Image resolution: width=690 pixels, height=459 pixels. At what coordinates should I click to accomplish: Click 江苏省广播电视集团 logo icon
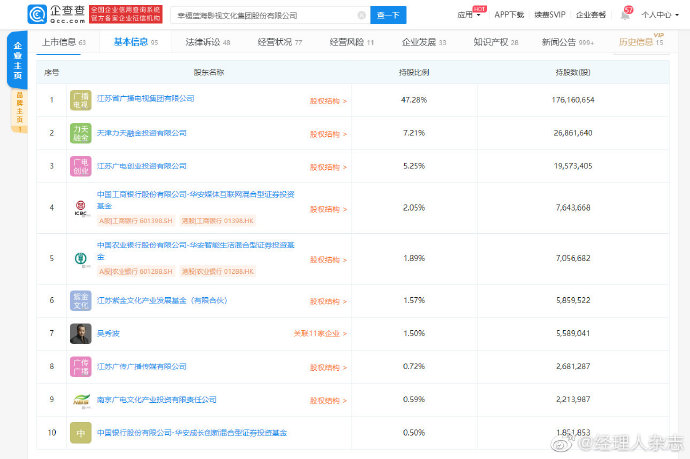click(x=81, y=100)
